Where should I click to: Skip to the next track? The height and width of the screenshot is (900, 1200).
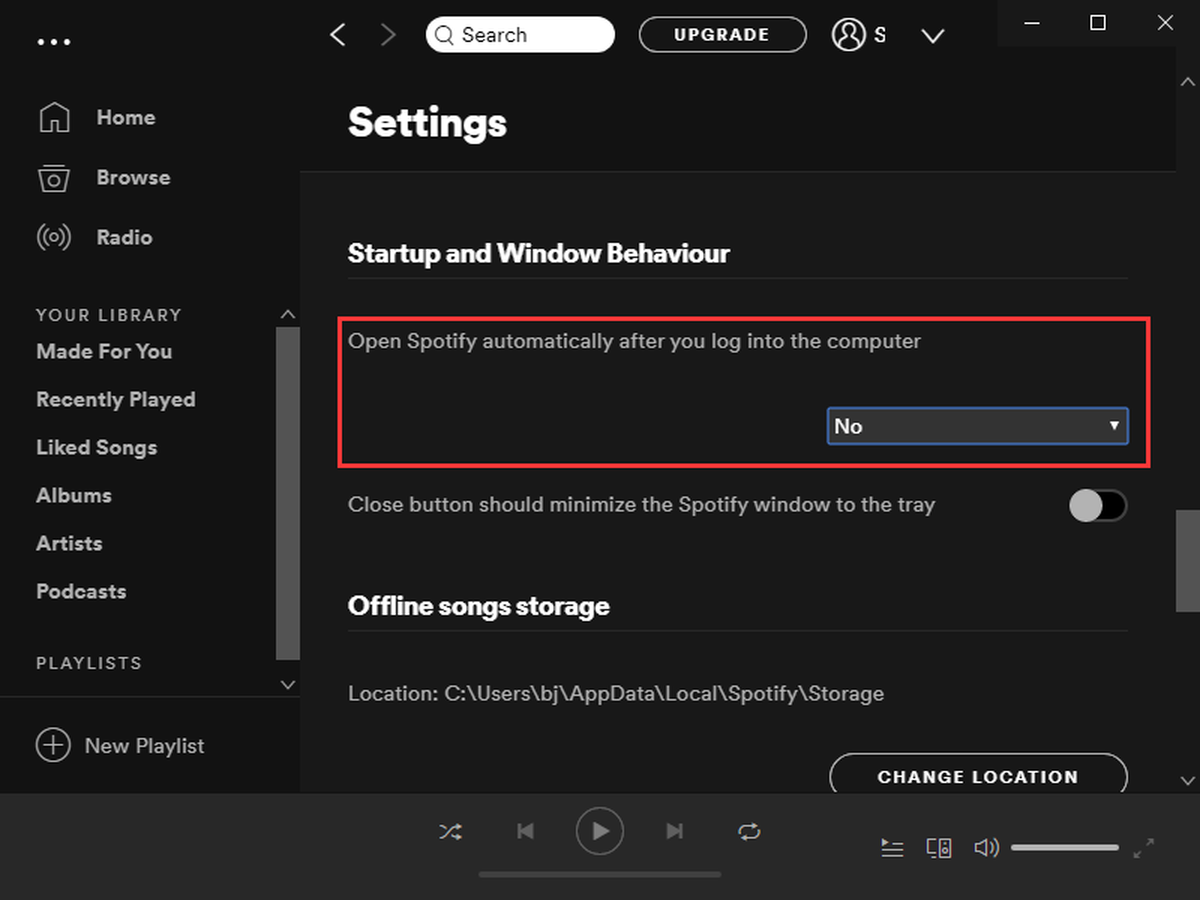[x=675, y=831]
